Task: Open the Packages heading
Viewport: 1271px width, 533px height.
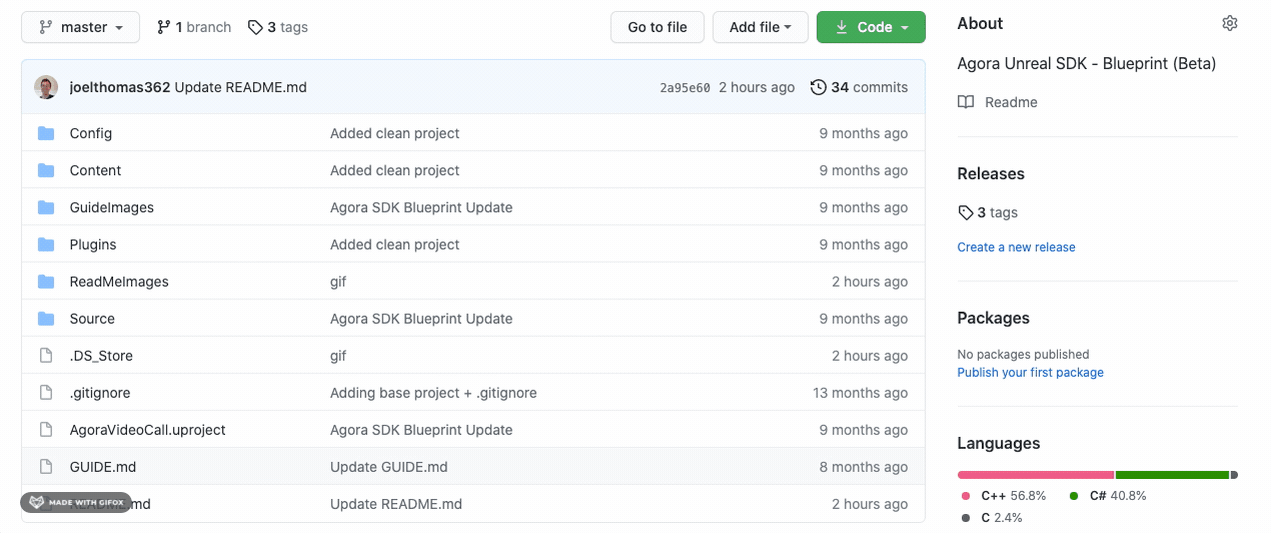Action: coord(993,318)
